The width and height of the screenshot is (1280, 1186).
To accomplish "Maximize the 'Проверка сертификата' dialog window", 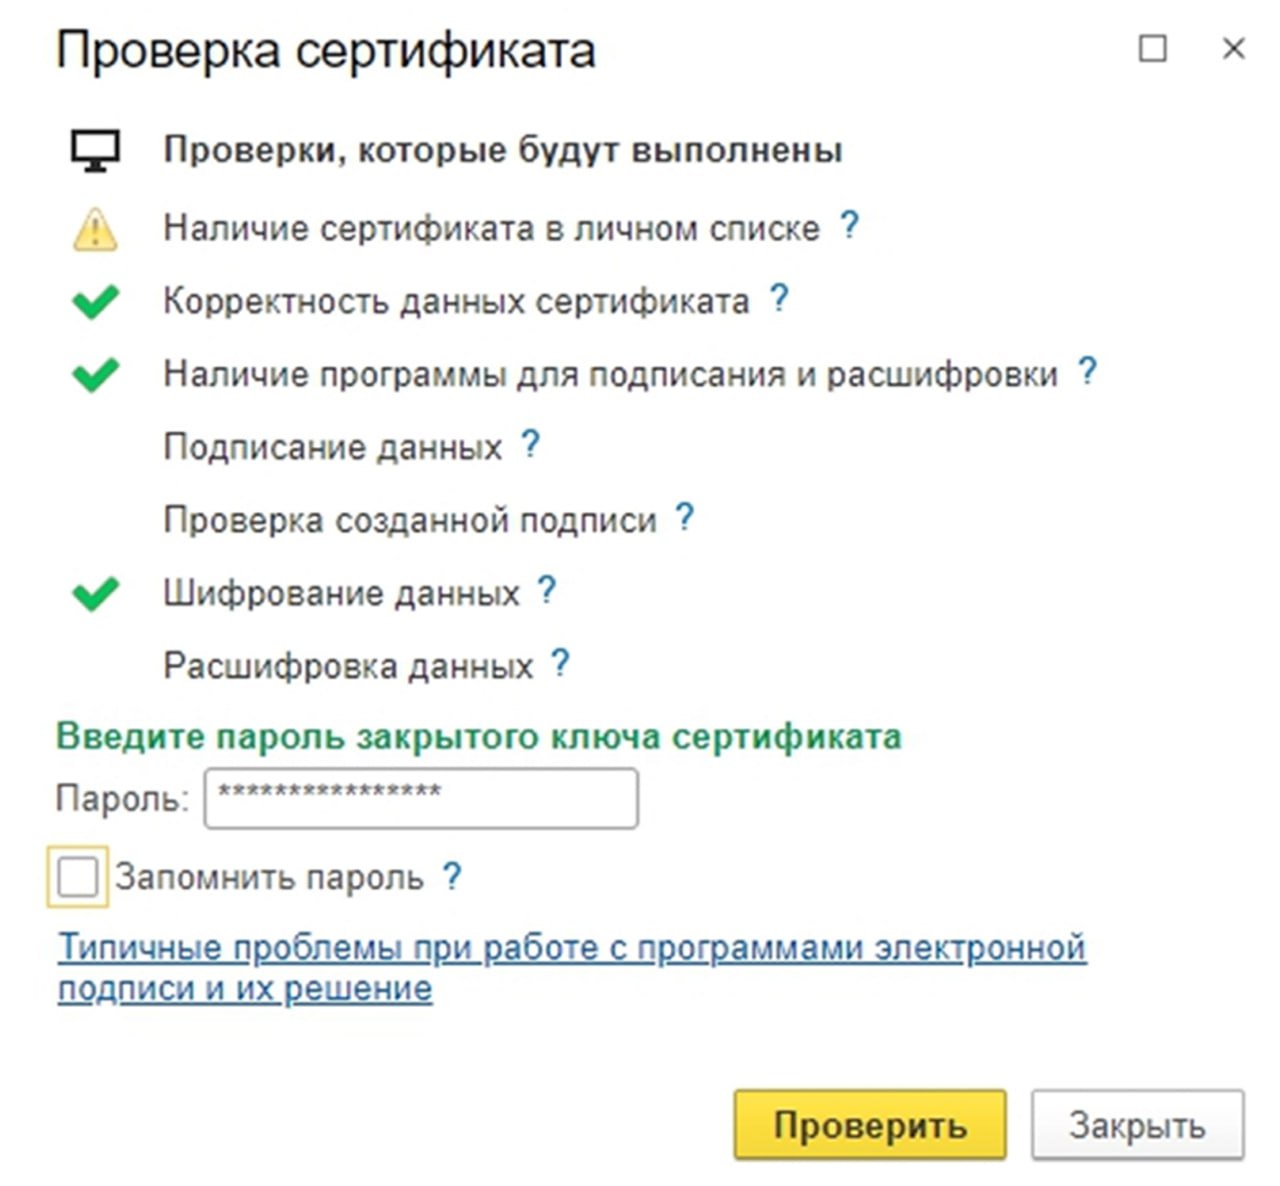I will (x=1153, y=48).
